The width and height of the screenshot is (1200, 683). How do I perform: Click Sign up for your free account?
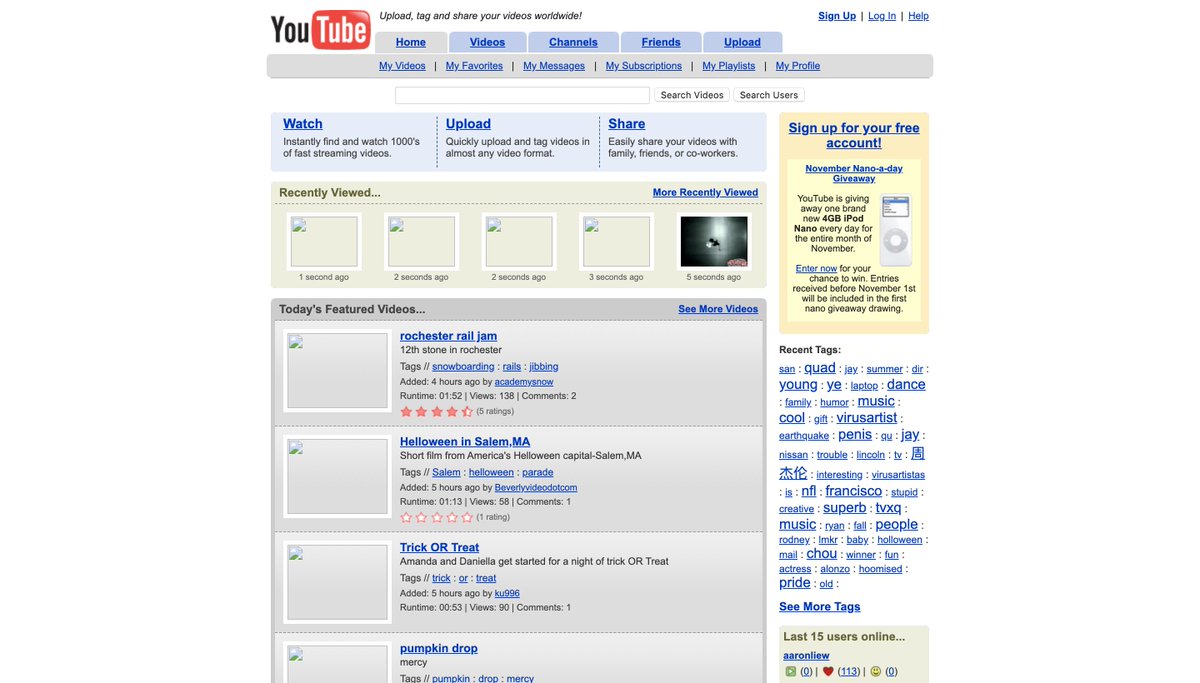point(854,135)
